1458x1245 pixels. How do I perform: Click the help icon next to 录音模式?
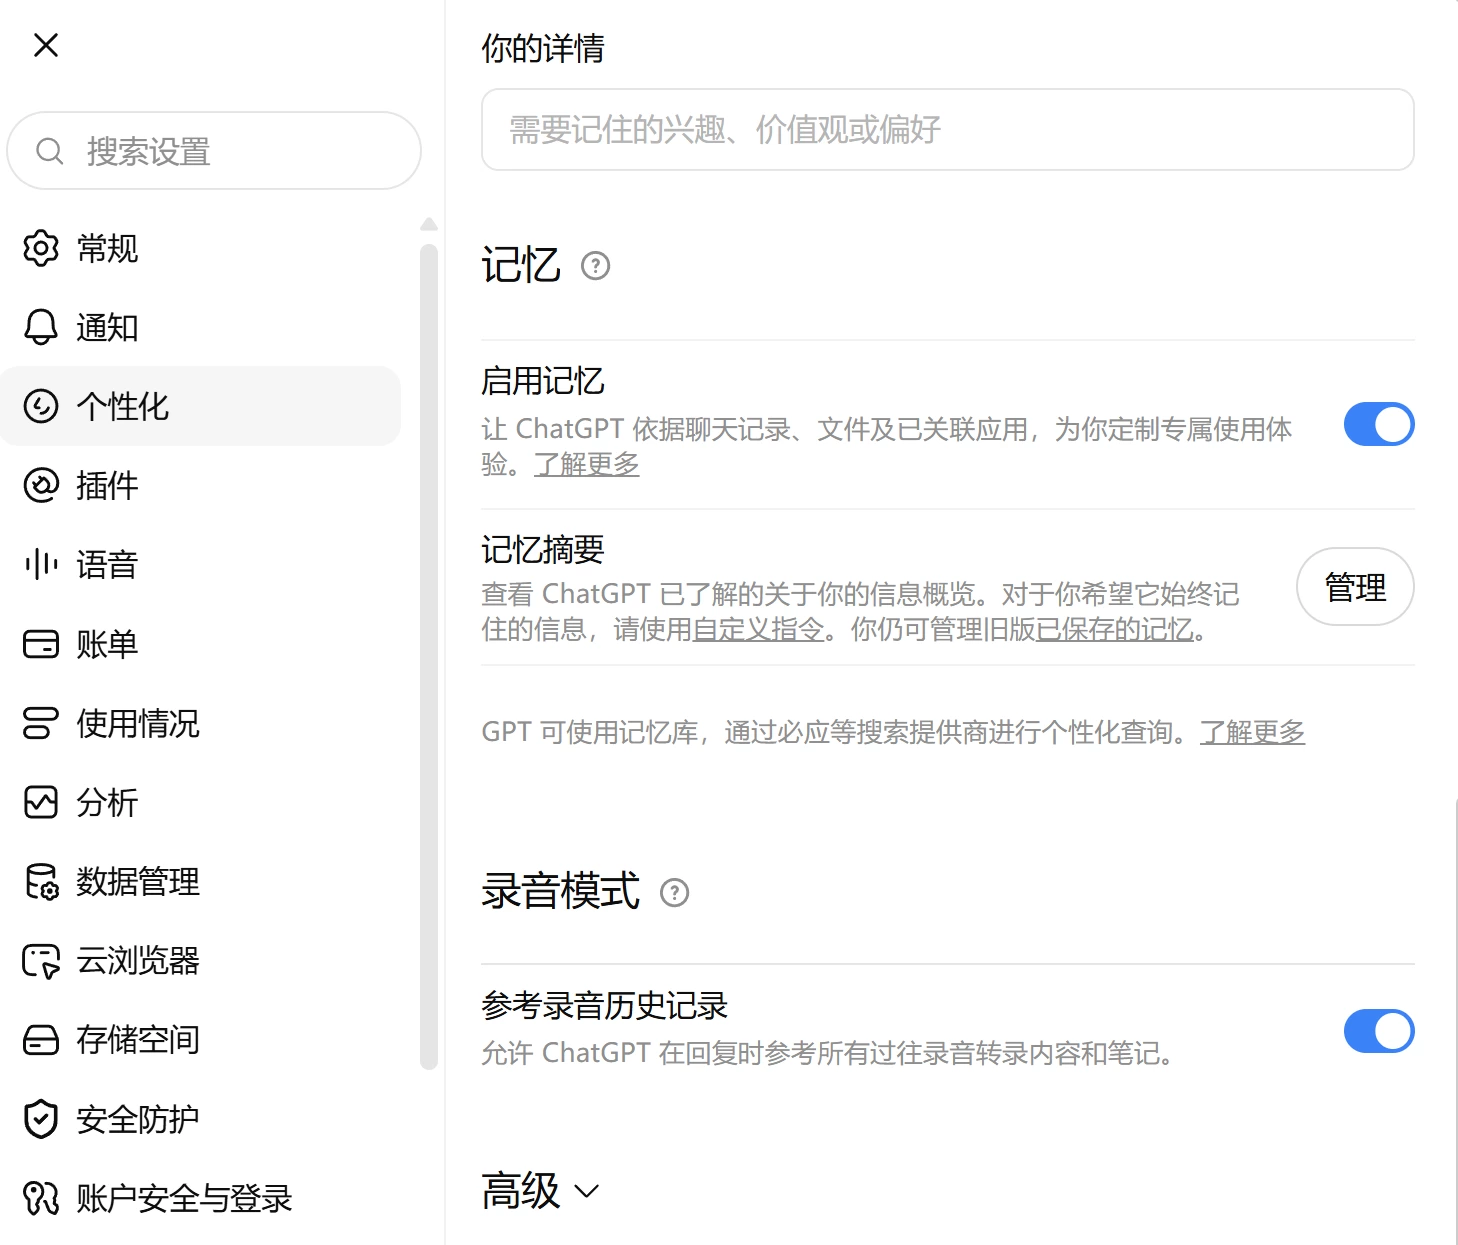pyautogui.click(x=675, y=892)
